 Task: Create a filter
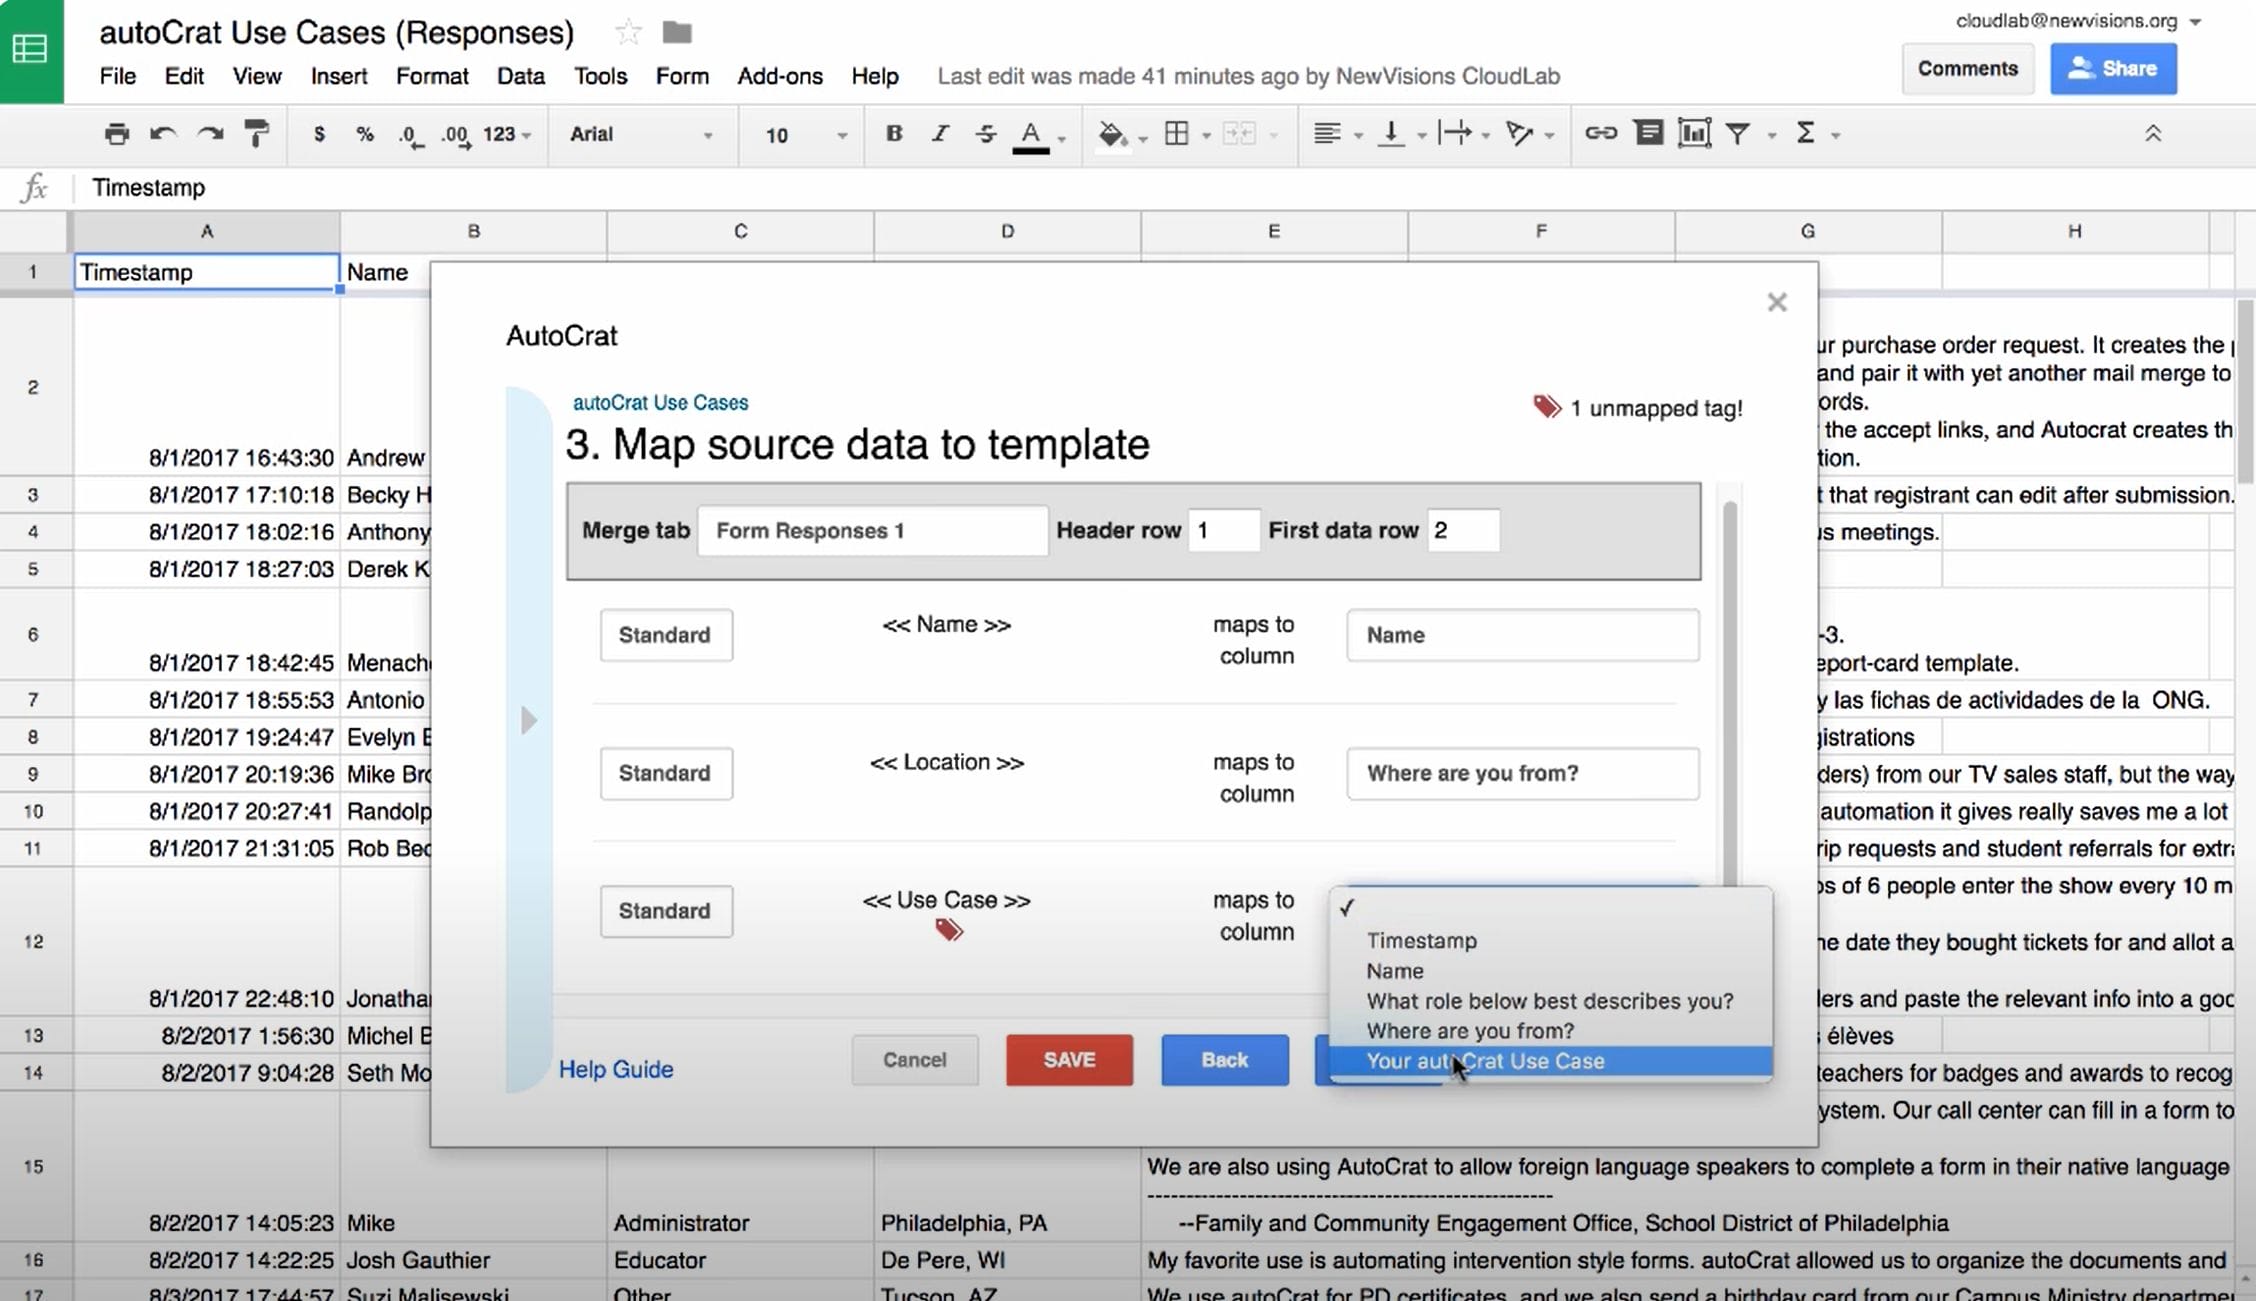1741,133
